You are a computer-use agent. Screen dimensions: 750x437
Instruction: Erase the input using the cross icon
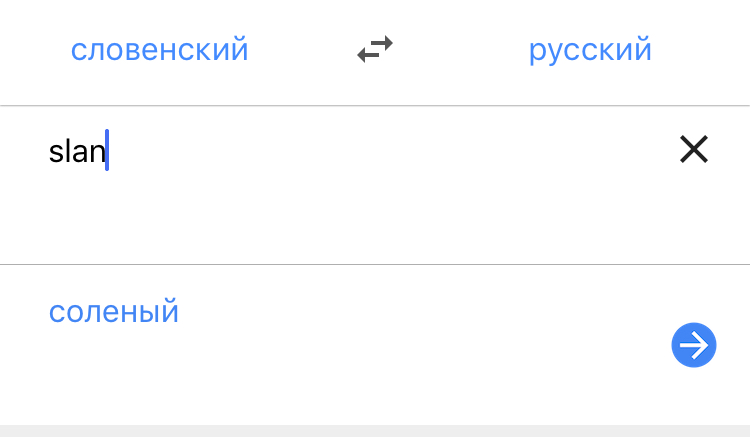693,150
